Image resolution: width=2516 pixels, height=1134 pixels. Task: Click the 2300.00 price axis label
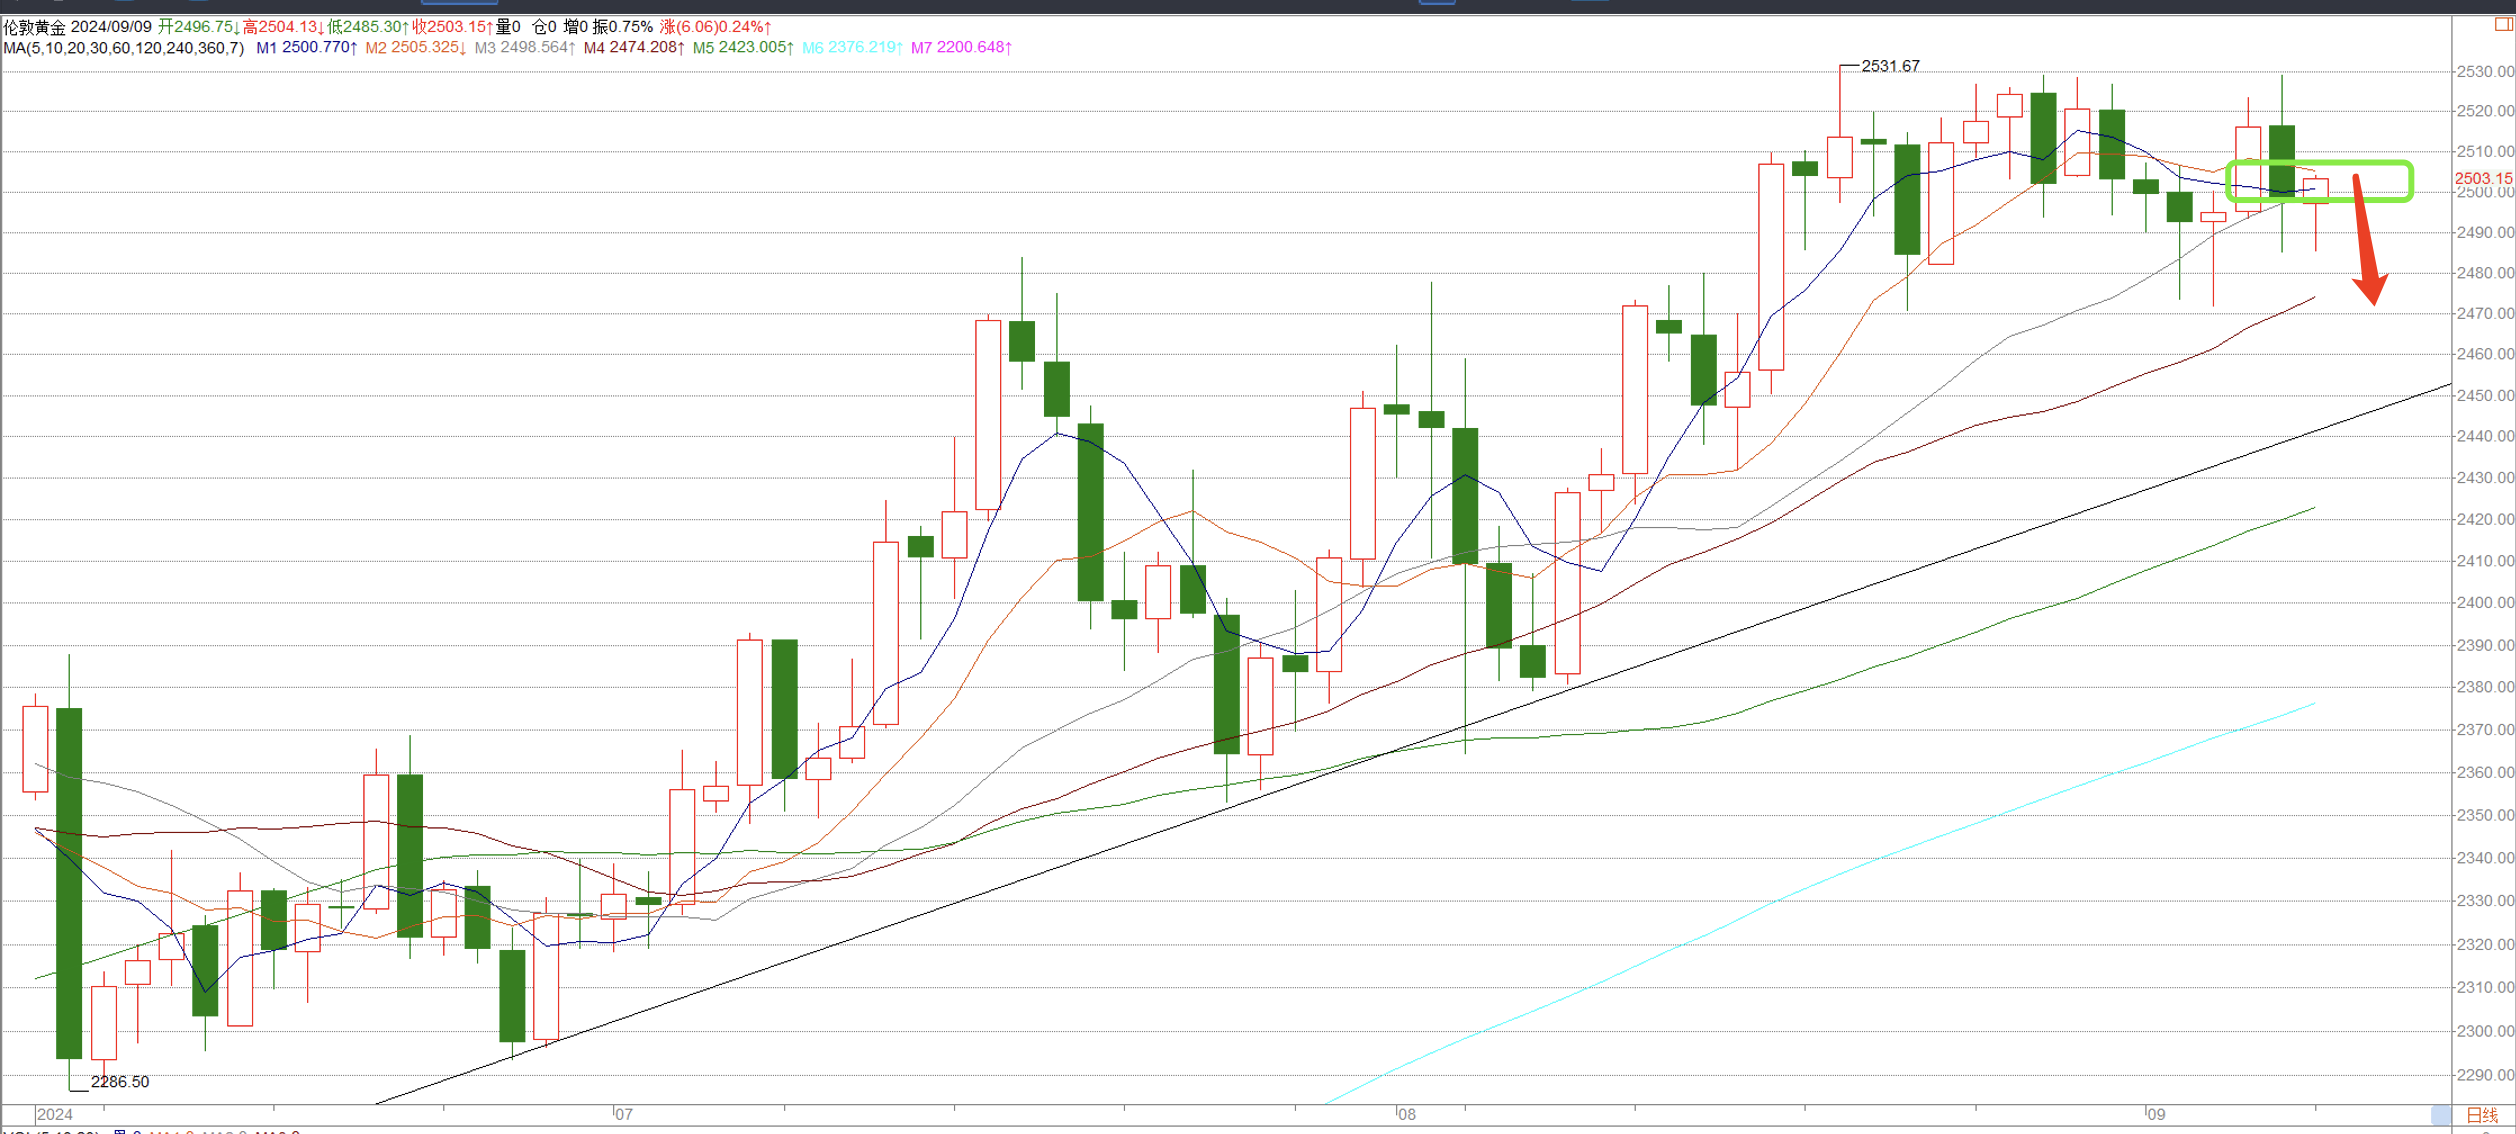point(2485,1032)
